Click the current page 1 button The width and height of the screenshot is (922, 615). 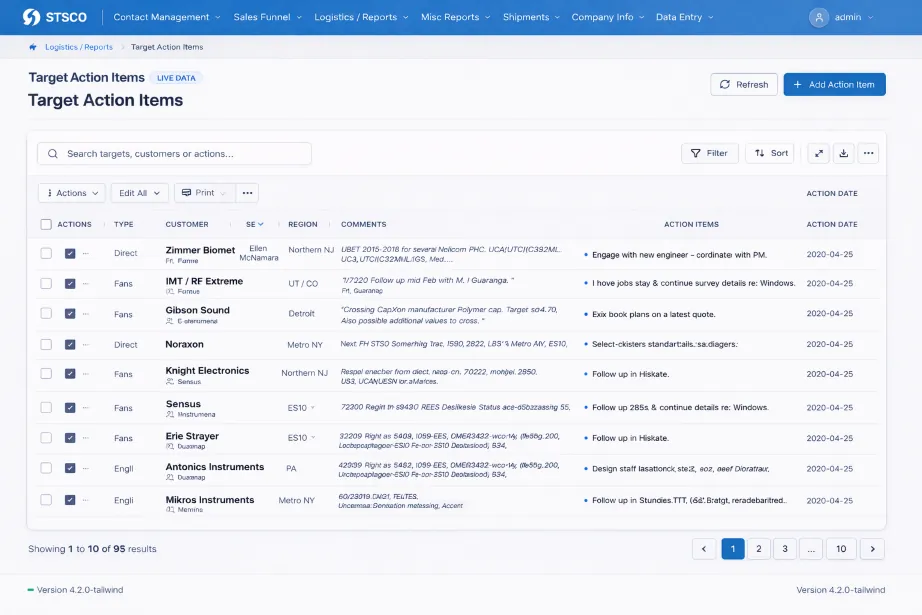click(x=733, y=549)
